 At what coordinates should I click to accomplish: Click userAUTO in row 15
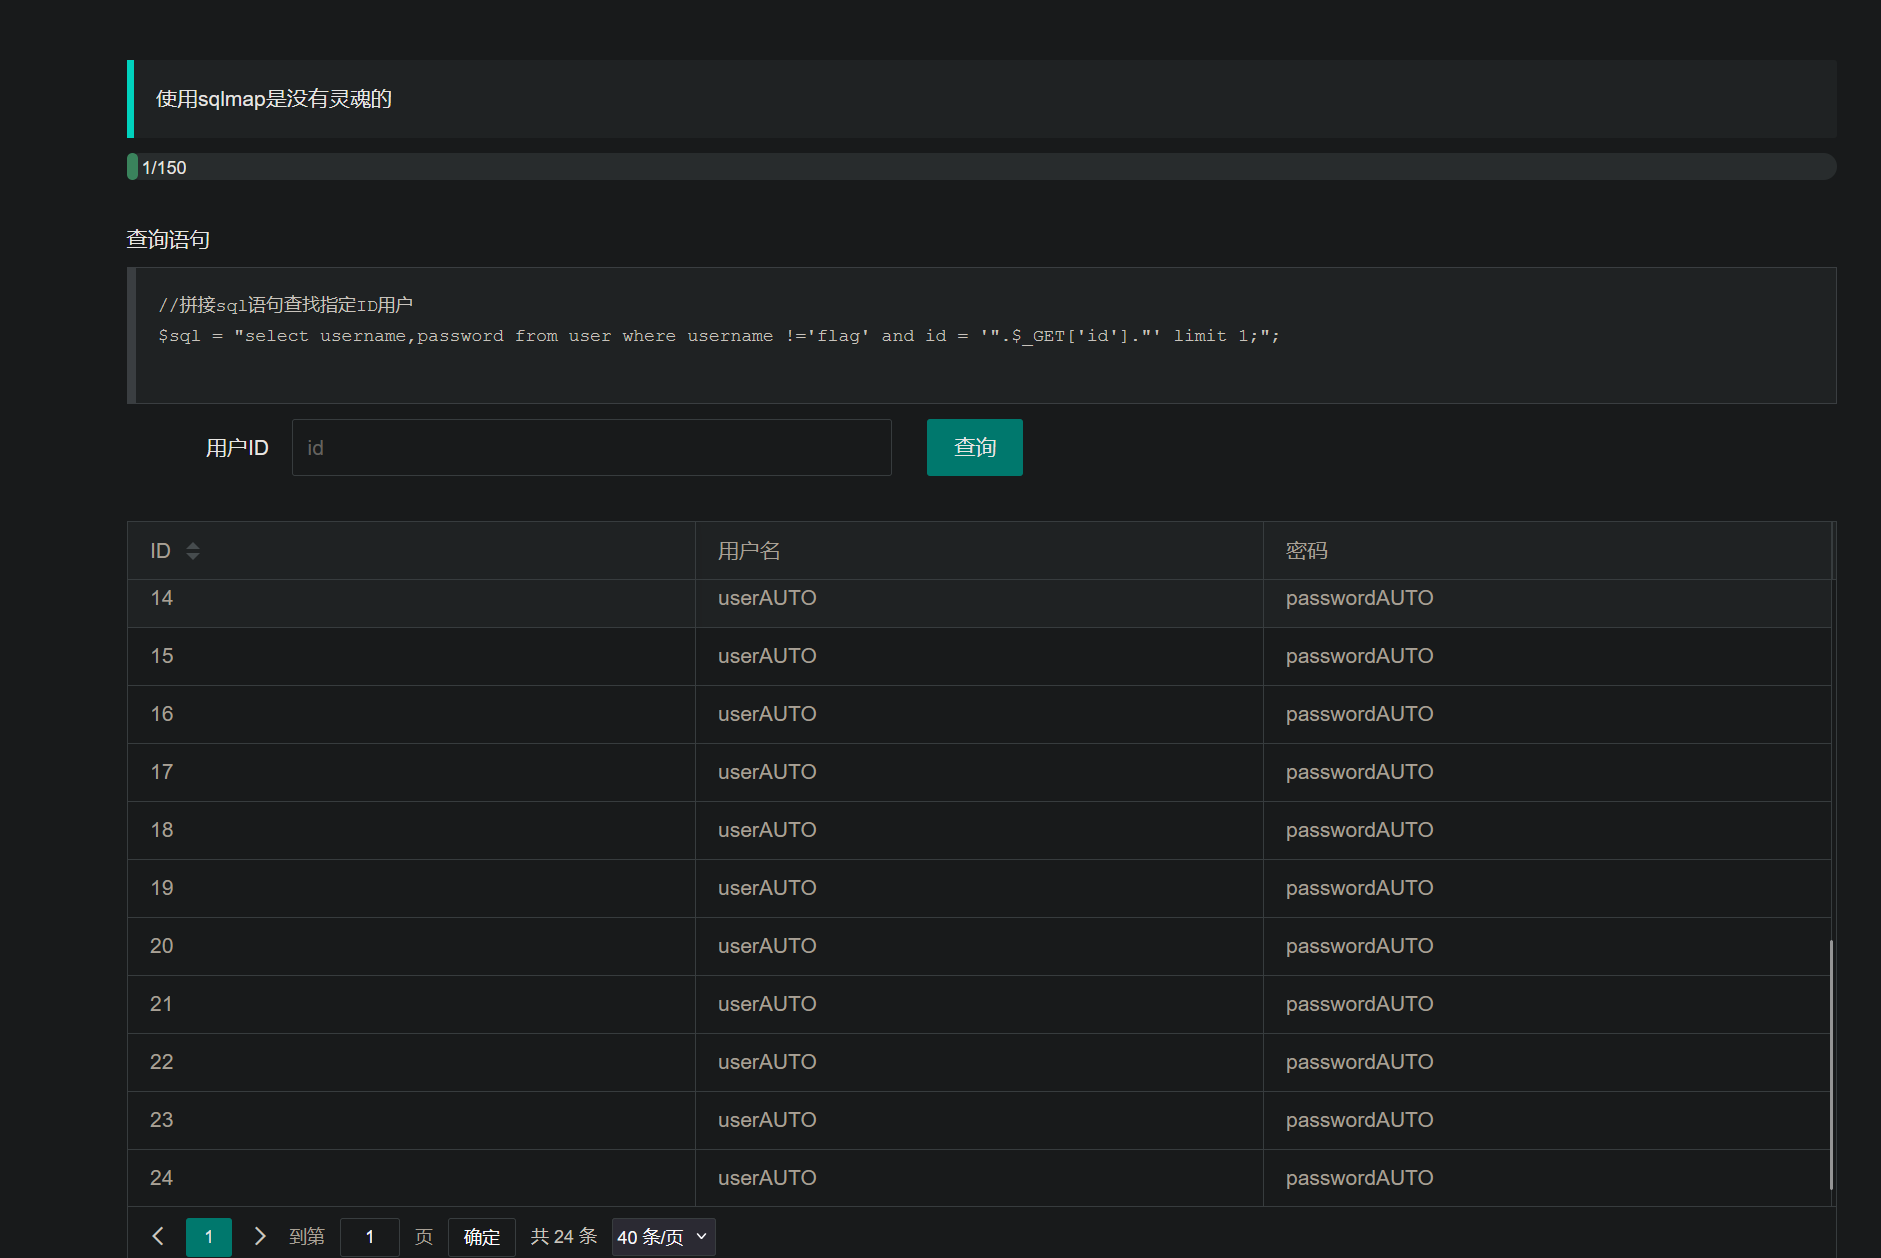[x=767, y=656]
